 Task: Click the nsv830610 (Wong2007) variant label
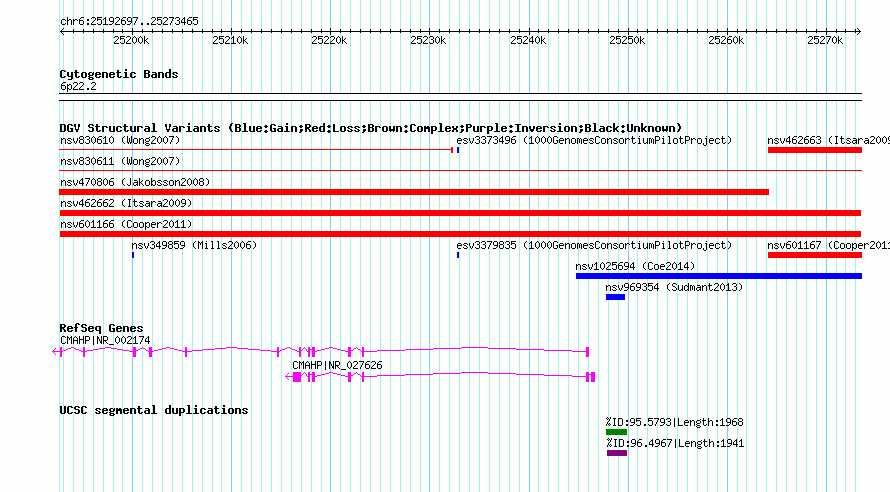pyautogui.click(x=120, y=140)
